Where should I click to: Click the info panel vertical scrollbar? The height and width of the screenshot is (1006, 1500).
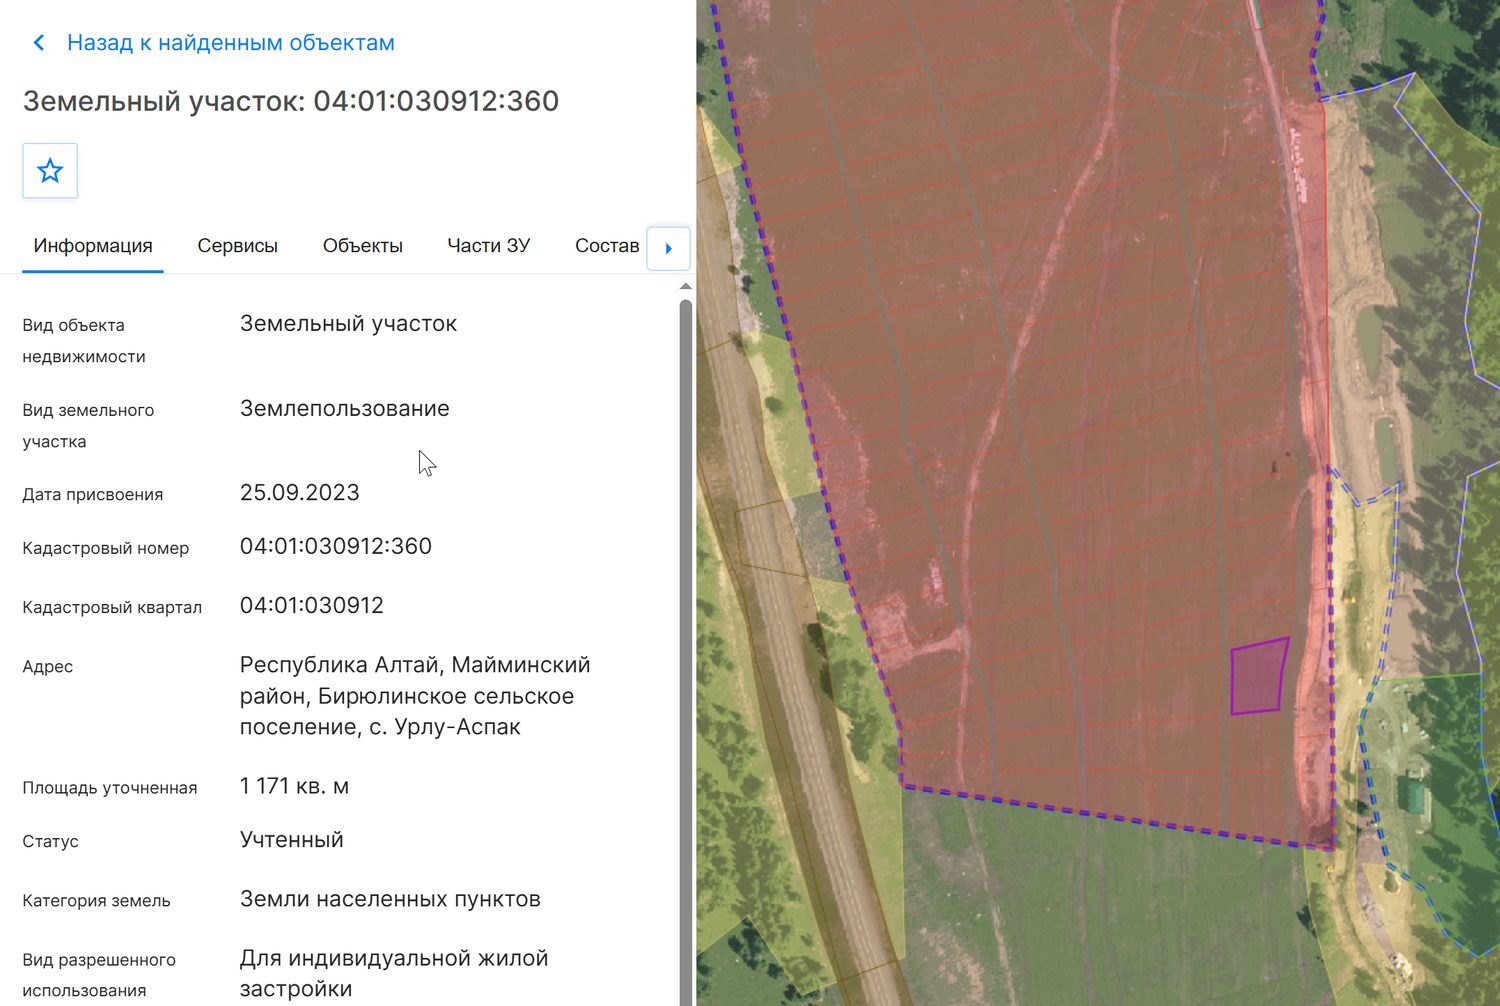pyautogui.click(x=686, y=650)
